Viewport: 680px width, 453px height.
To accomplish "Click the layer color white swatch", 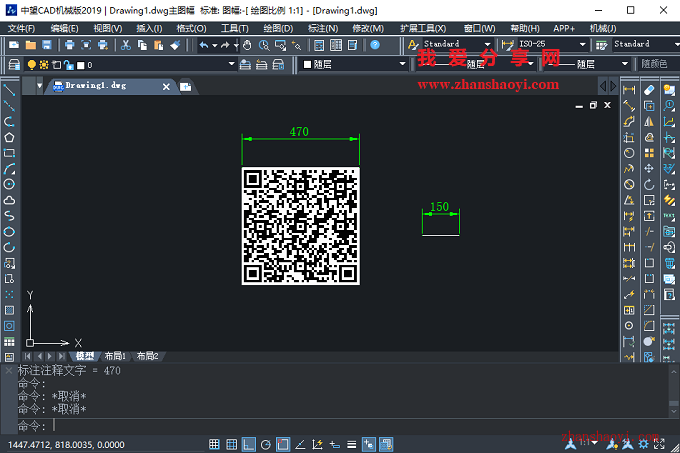I will [81, 65].
